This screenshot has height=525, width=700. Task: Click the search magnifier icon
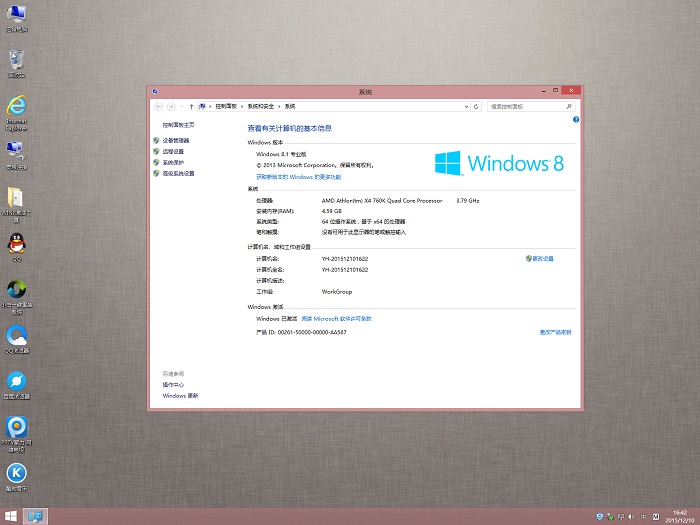(569, 107)
